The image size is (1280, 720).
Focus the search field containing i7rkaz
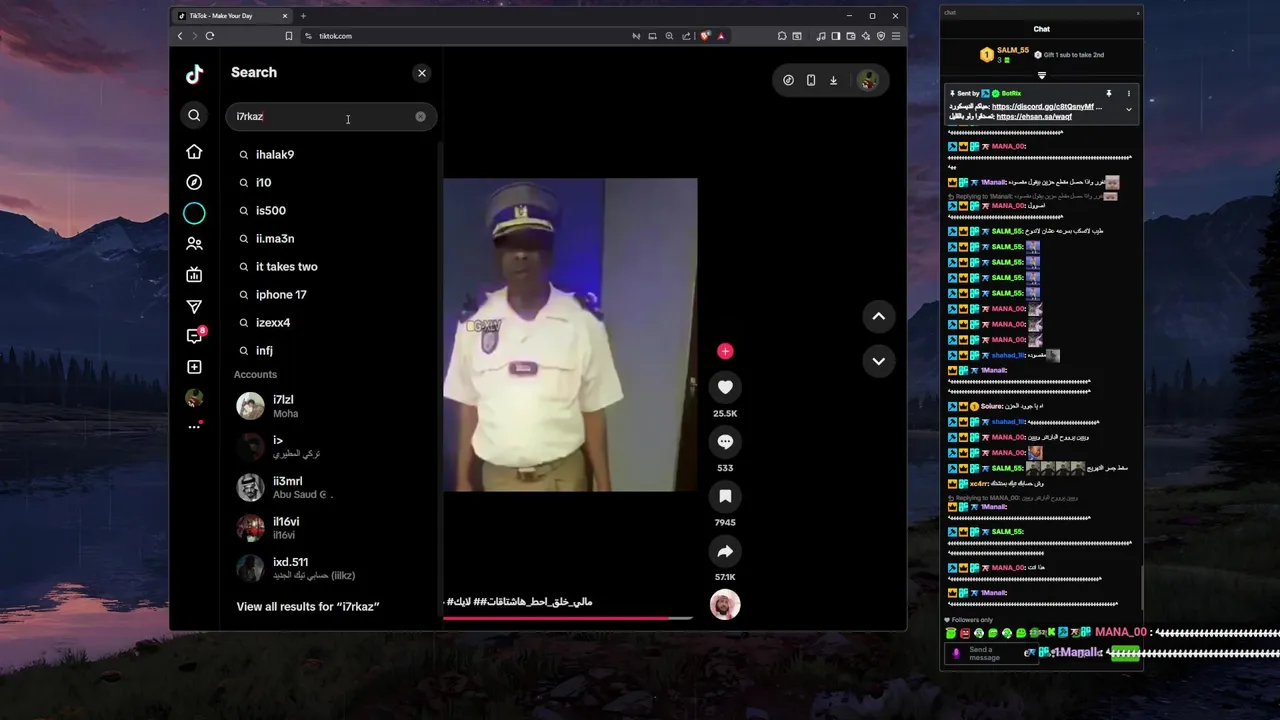331,117
